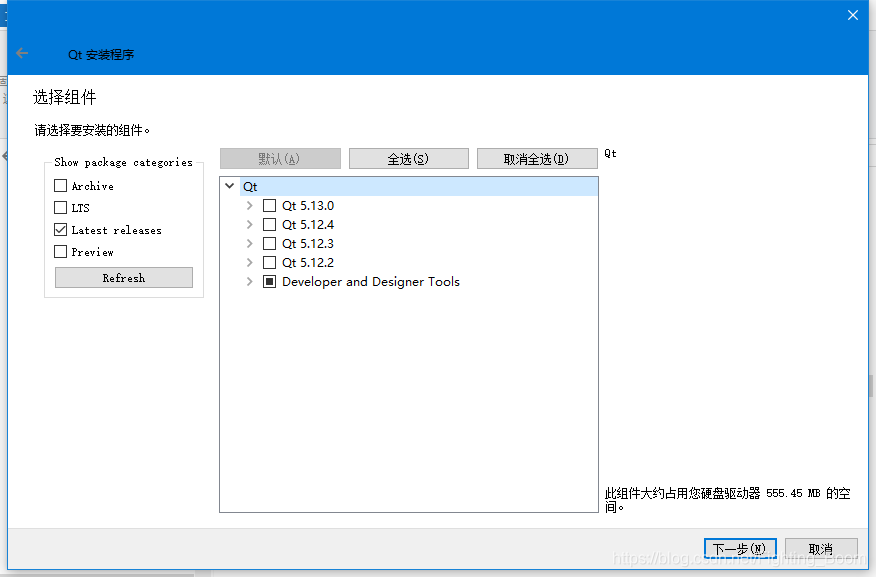Click 全选(S) to select all

(408, 159)
